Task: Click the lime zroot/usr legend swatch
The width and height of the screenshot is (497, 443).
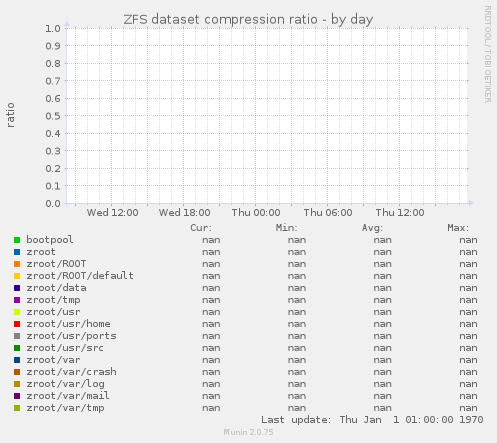Action: click(17, 312)
